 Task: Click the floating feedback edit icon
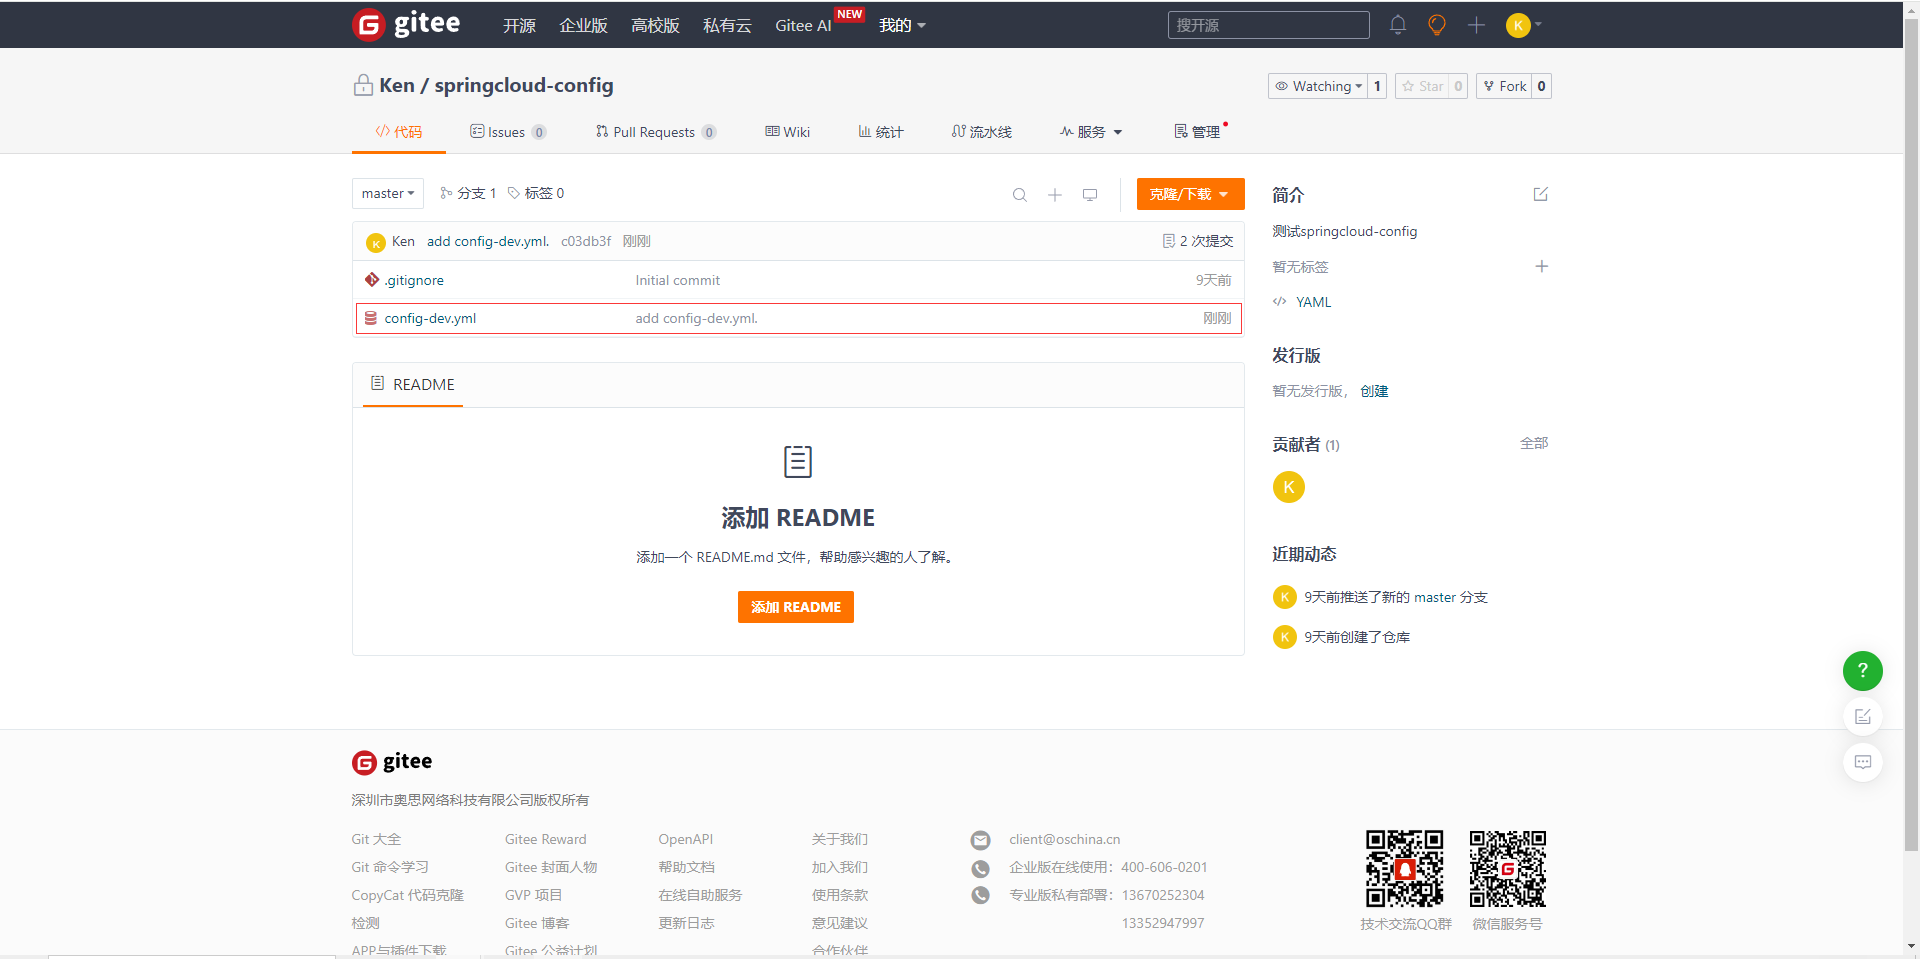tap(1862, 716)
